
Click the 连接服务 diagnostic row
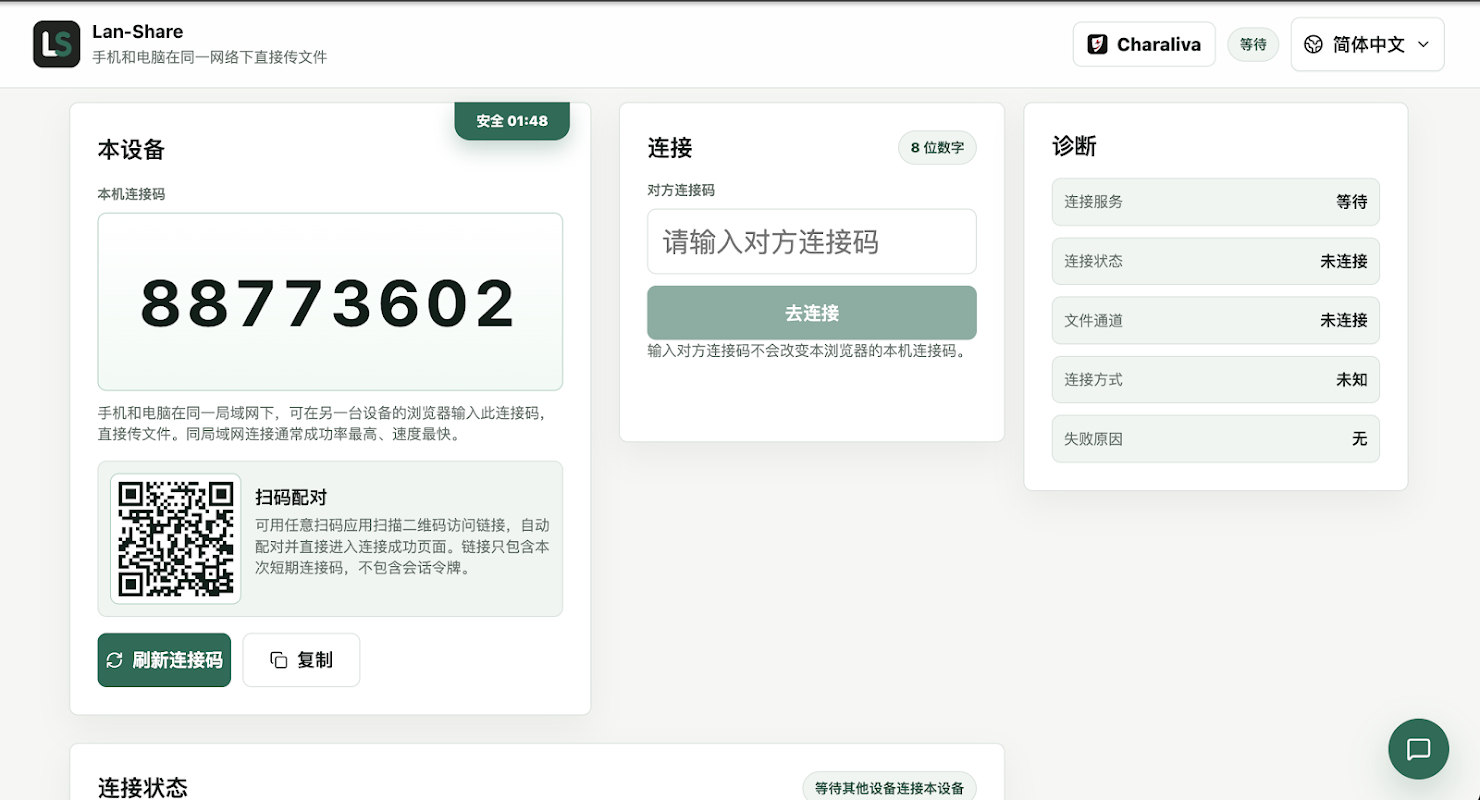pyautogui.click(x=1216, y=202)
